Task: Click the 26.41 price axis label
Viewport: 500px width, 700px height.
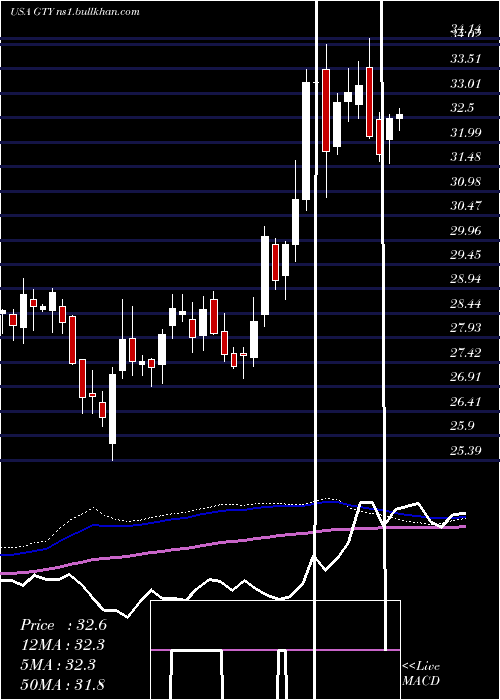Action: point(465,402)
